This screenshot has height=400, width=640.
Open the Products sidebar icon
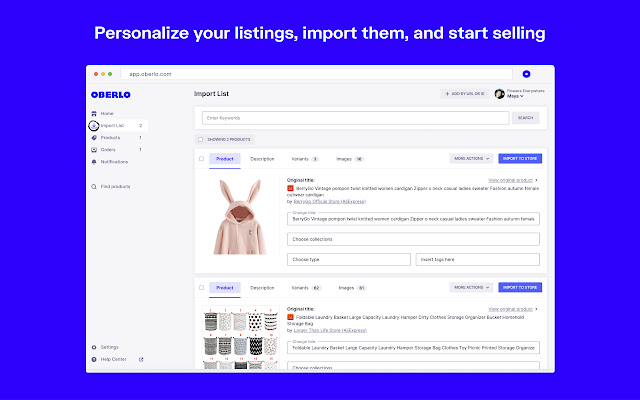point(94,138)
